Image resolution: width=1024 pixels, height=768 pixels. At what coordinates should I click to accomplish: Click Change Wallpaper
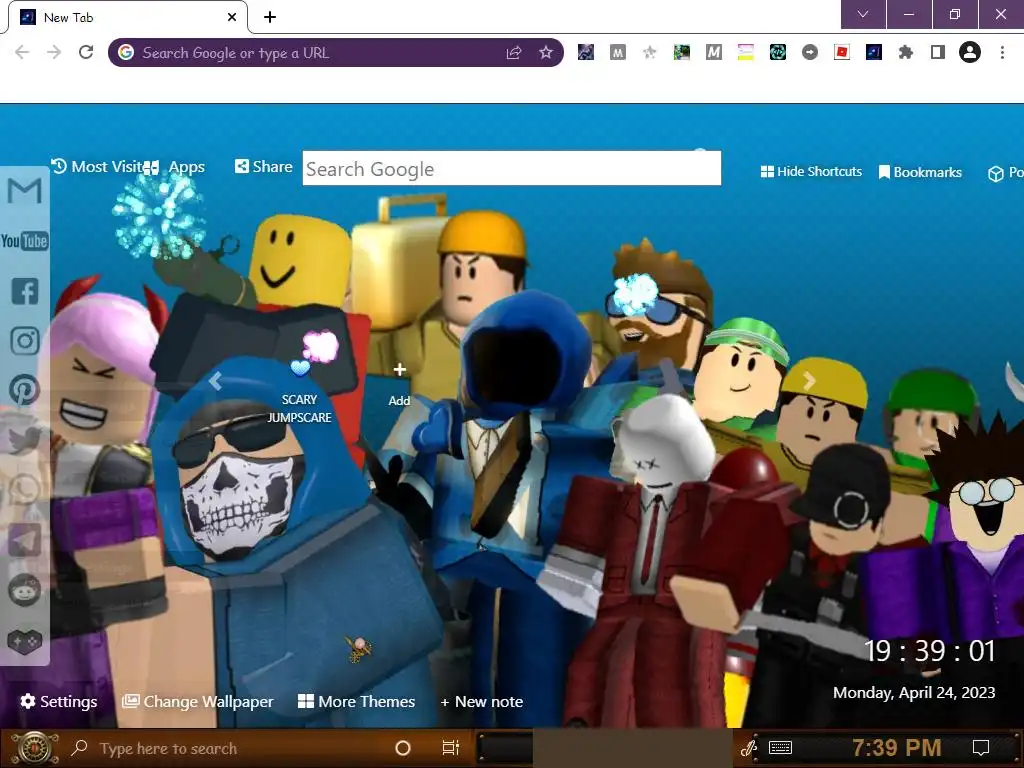pos(198,701)
